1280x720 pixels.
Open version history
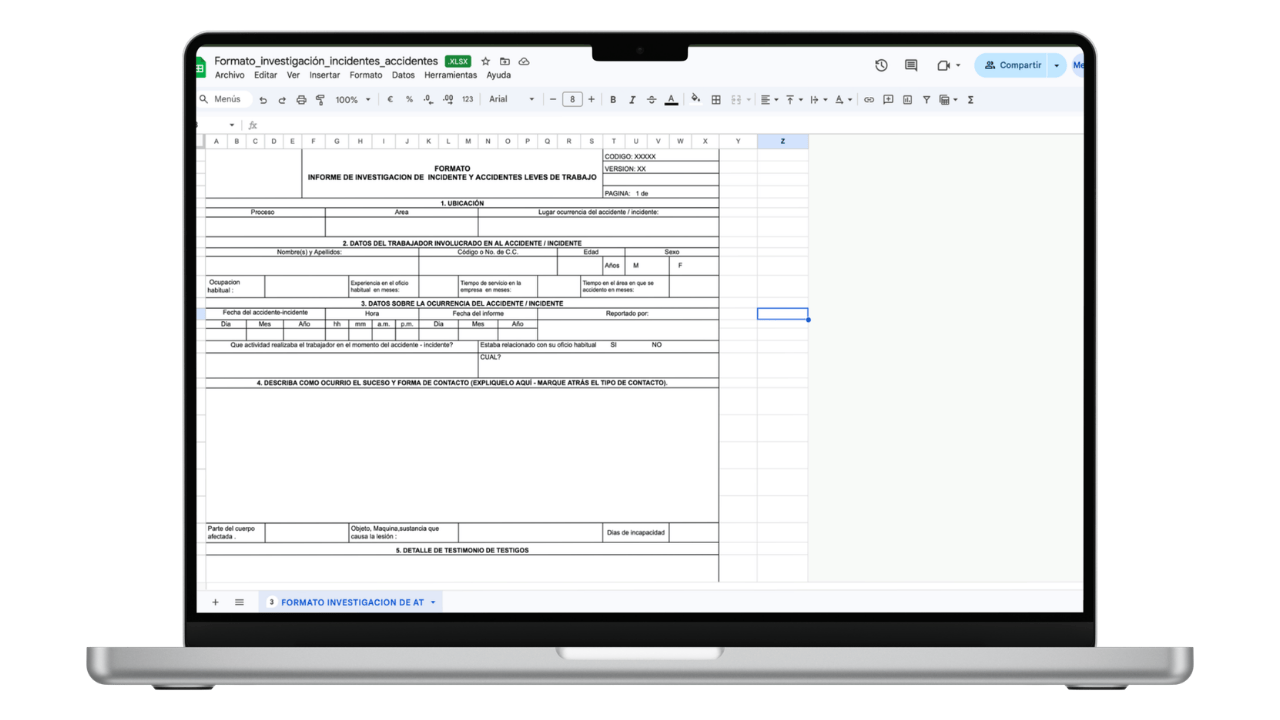[x=880, y=64]
